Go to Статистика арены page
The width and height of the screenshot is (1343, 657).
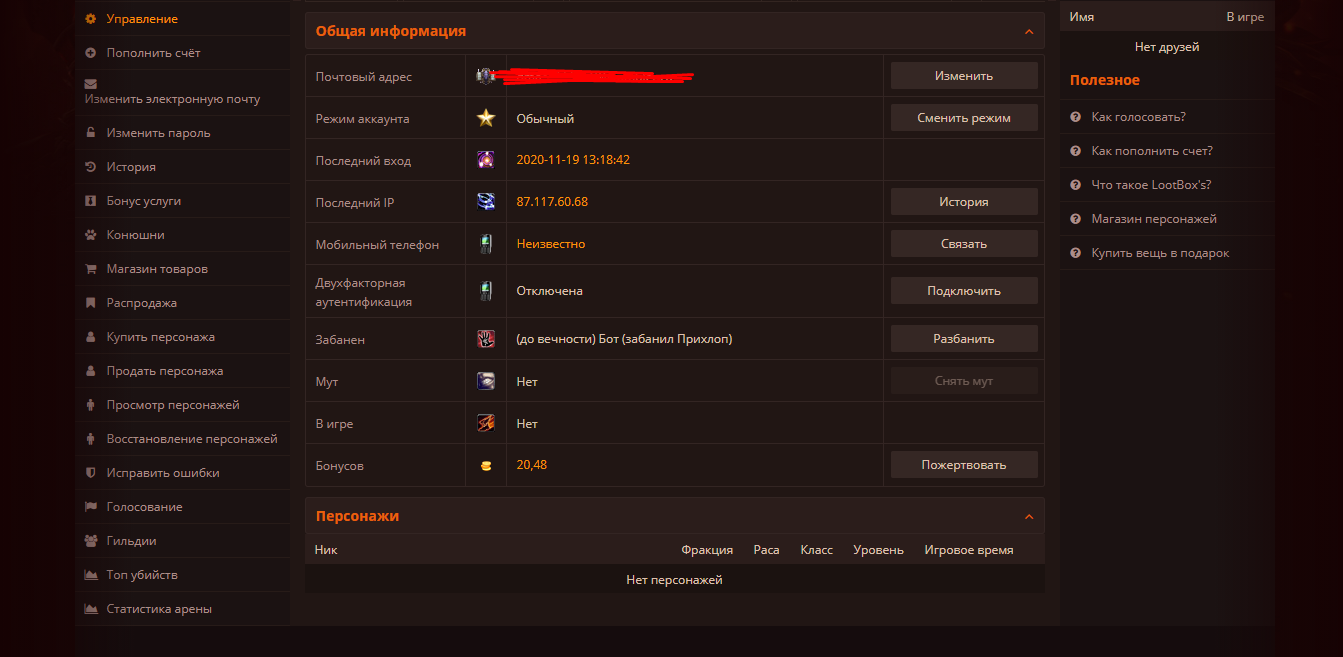pos(159,609)
